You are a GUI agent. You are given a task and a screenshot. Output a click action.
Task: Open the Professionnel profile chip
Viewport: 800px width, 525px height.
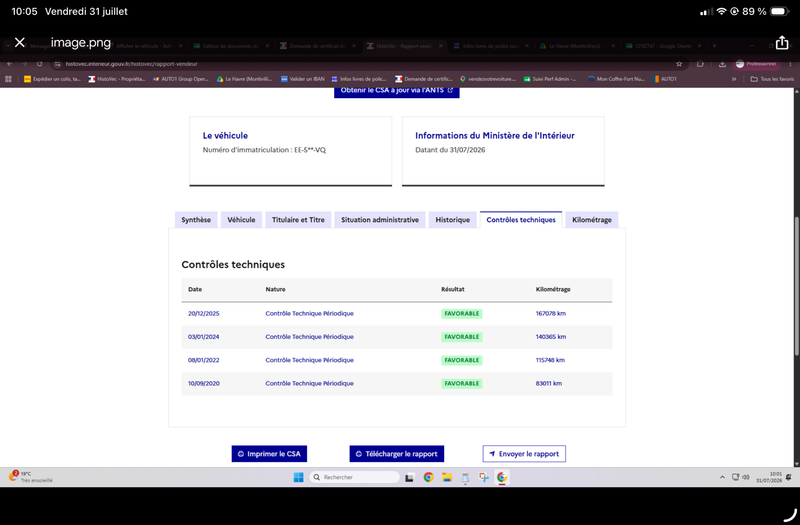click(757, 64)
